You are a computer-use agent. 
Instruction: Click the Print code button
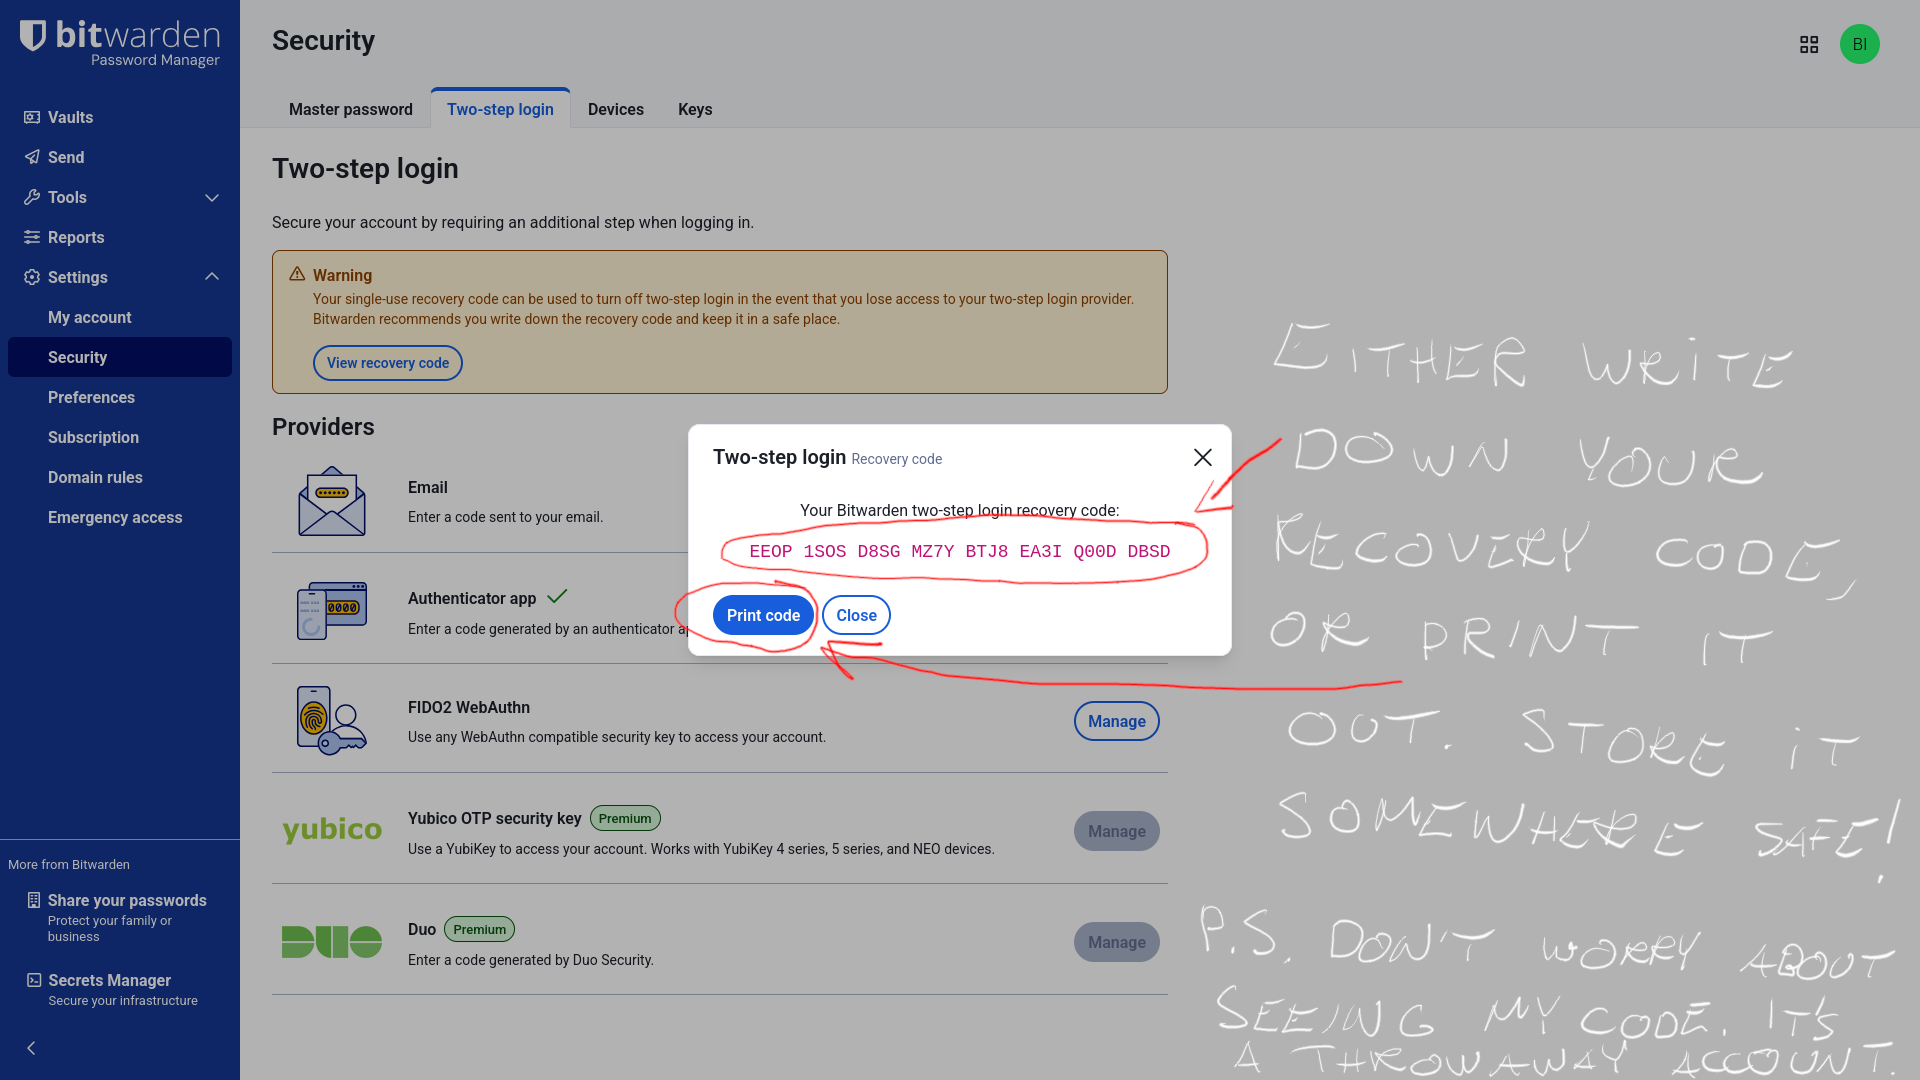click(763, 615)
